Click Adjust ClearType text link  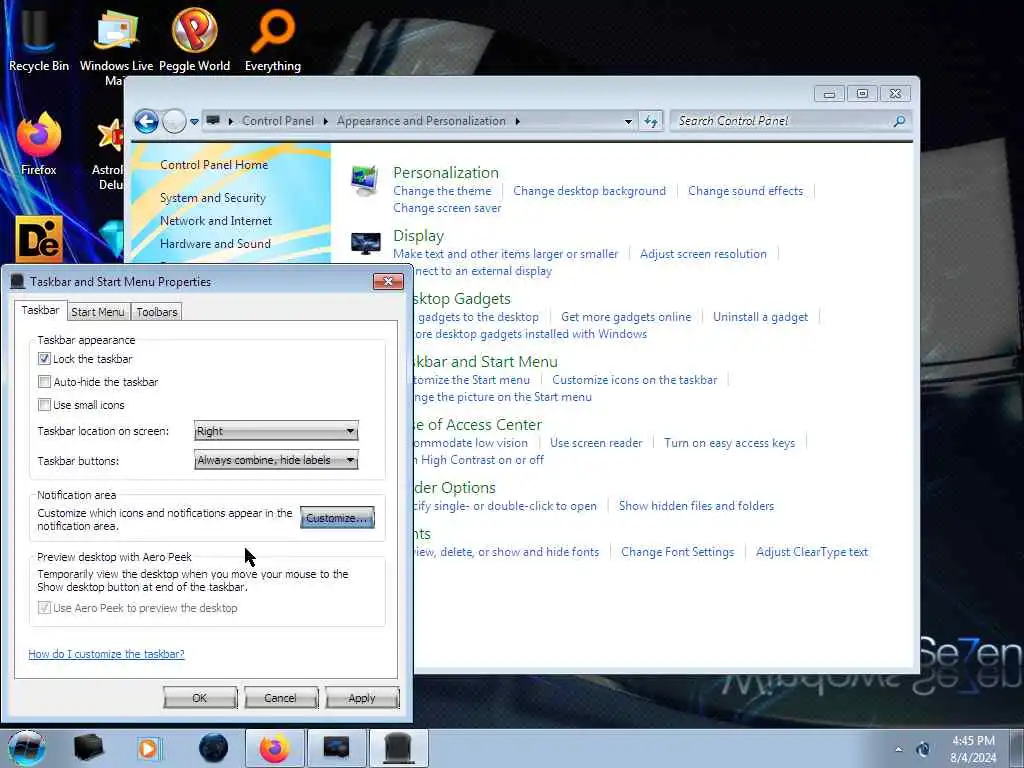click(x=812, y=552)
